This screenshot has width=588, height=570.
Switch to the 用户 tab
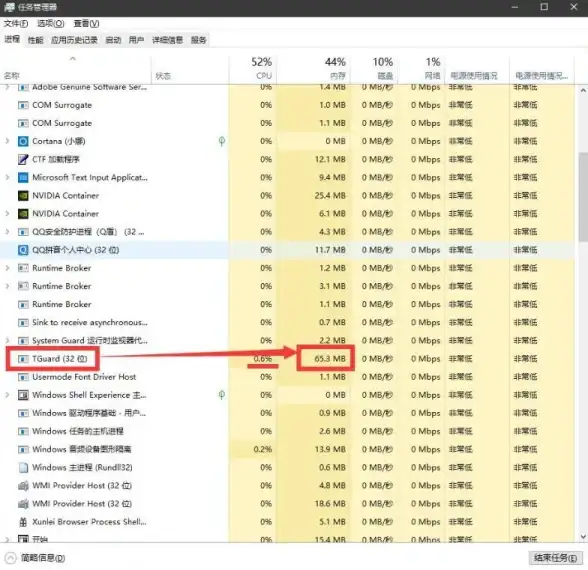[x=136, y=40]
